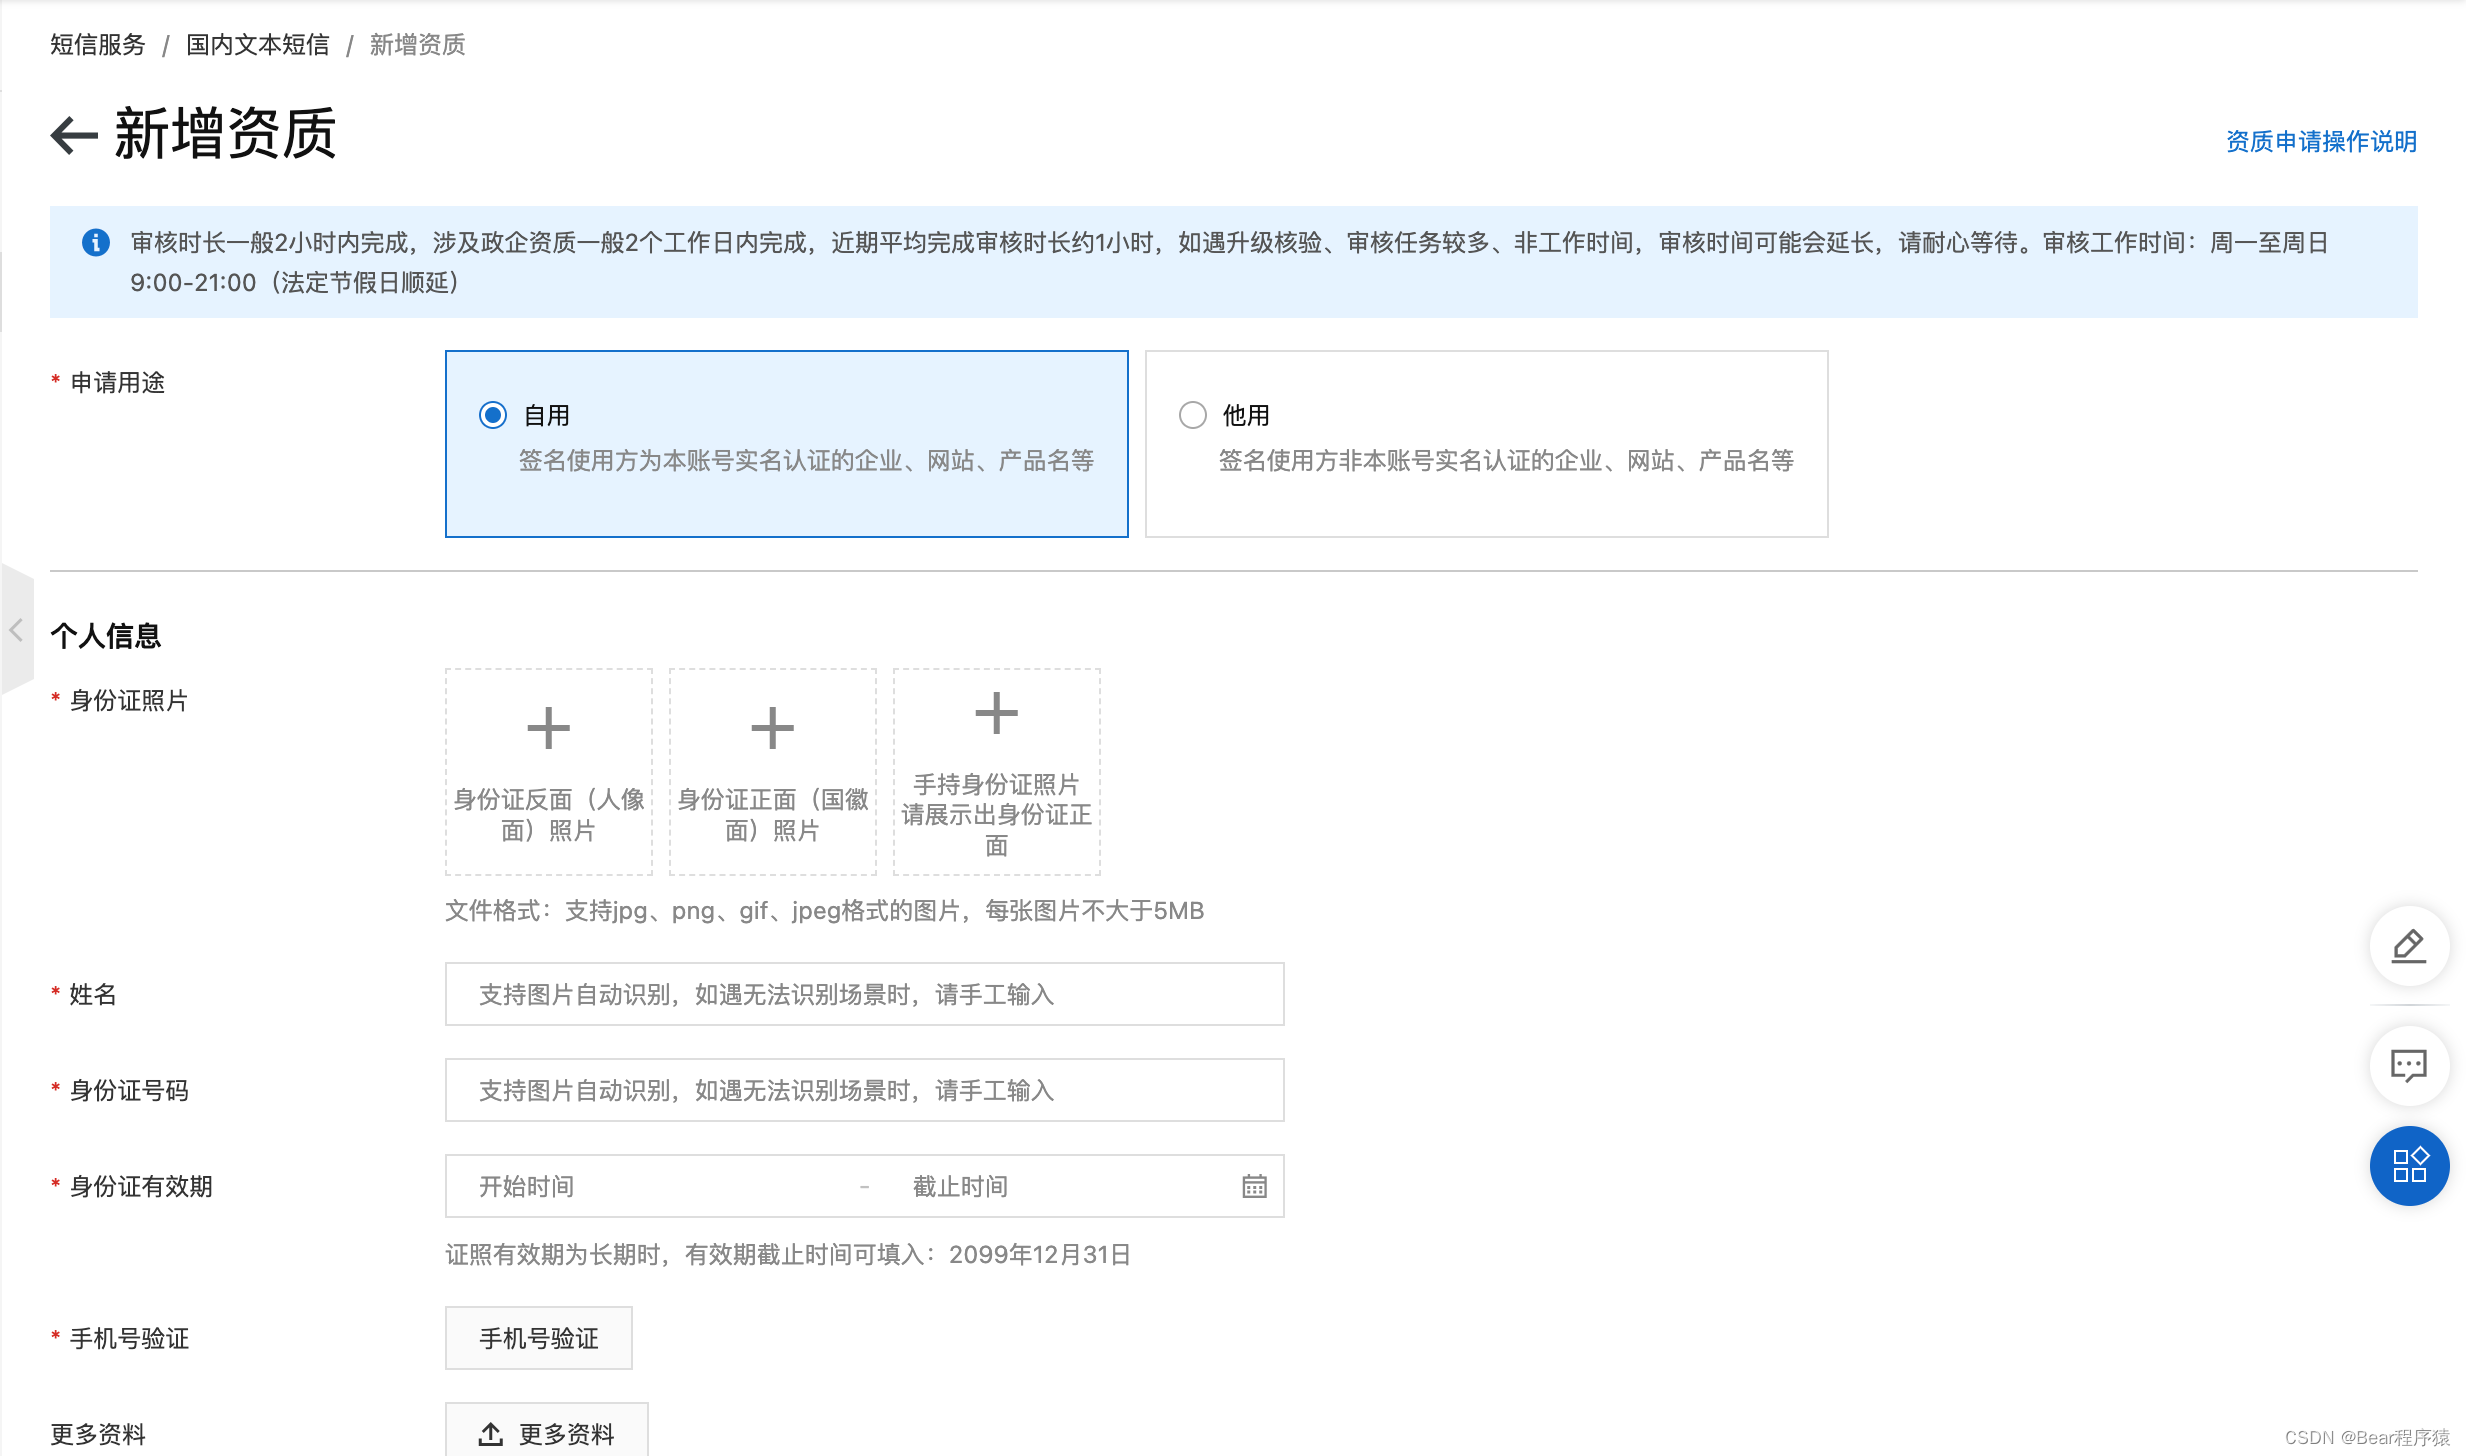
Task: Open the chat feedback icon on right sidebar
Action: coord(2408,1065)
